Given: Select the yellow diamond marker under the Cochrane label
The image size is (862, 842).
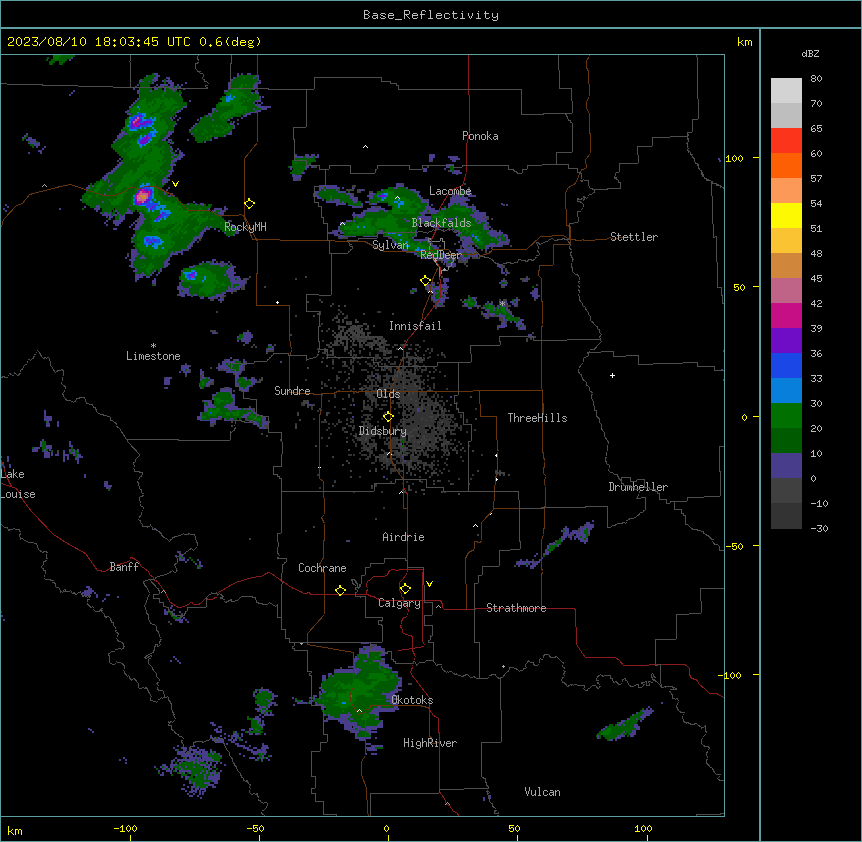Looking at the screenshot, I should tap(340, 590).
